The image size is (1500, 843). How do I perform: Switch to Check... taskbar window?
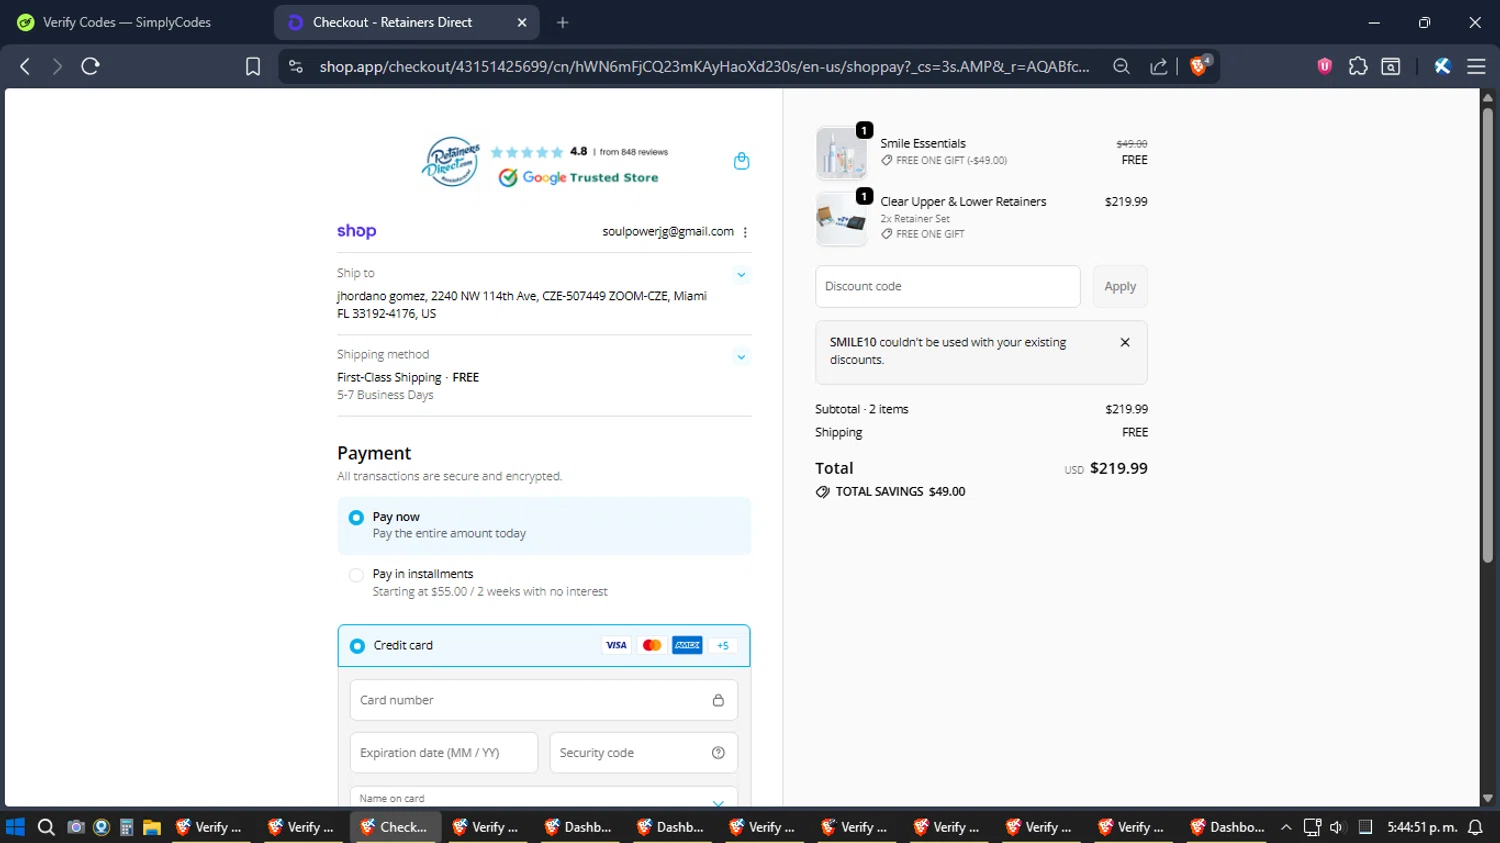395,827
